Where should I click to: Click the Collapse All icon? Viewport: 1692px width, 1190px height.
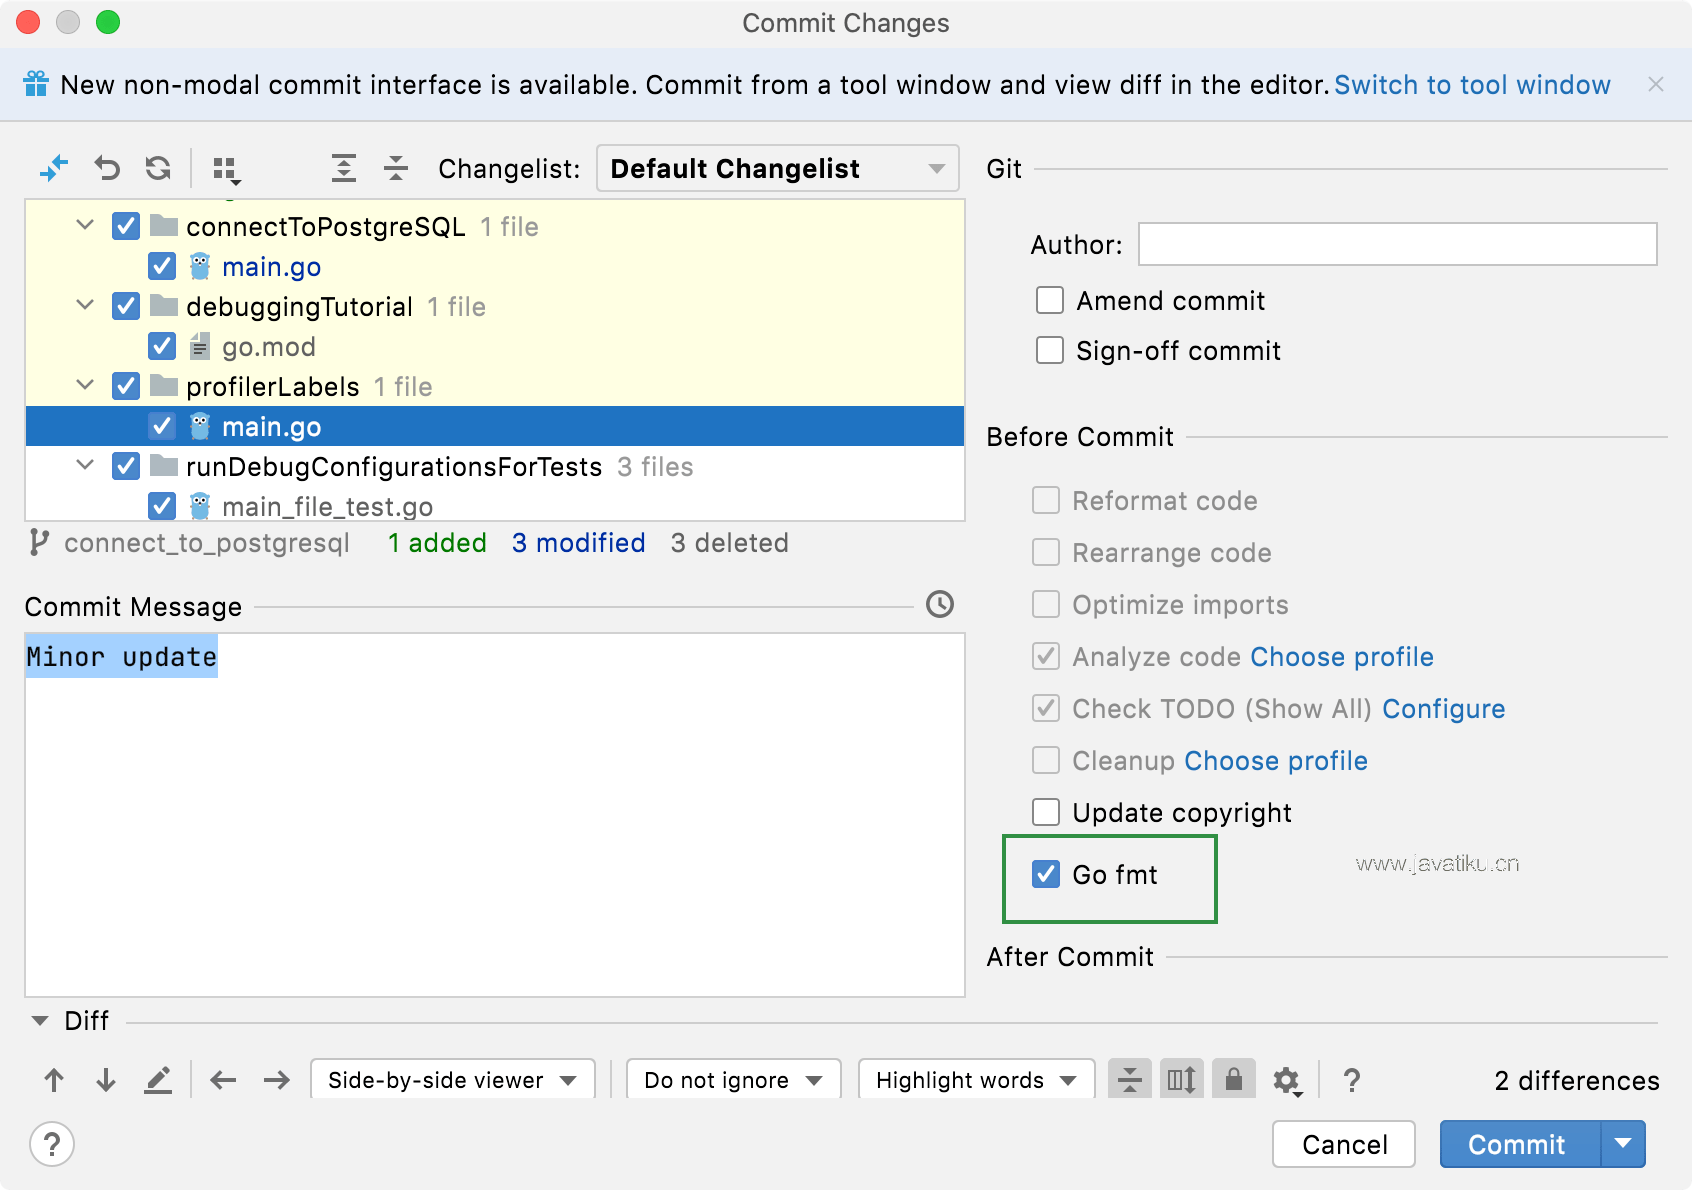pos(396,169)
